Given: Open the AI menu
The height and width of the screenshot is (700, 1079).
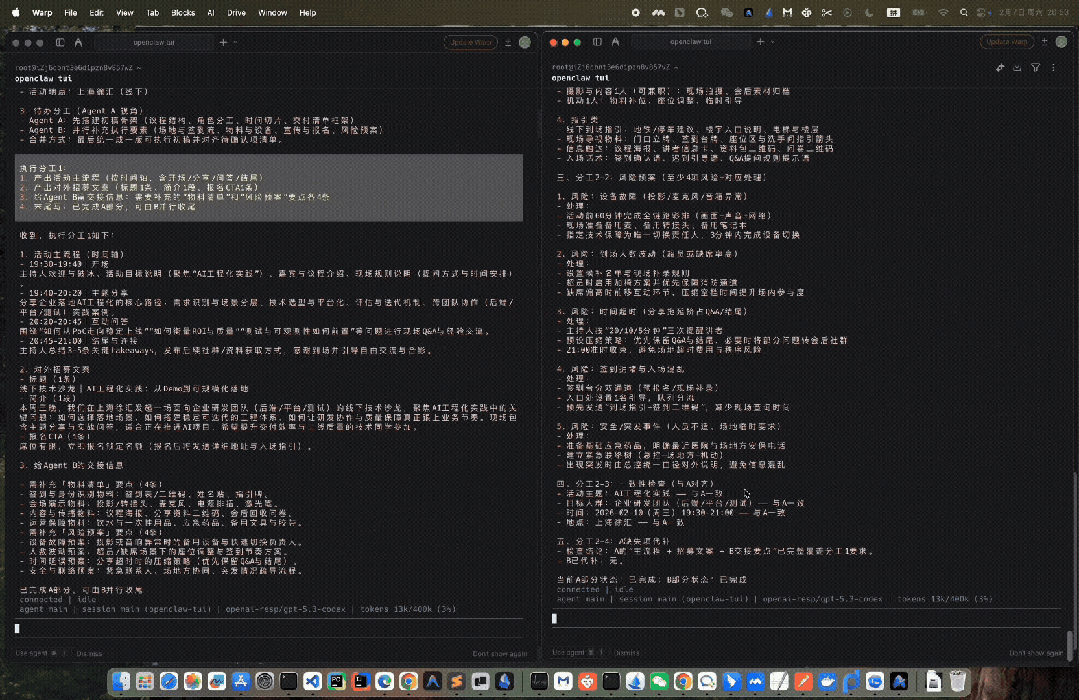Looking at the screenshot, I should [x=211, y=12].
